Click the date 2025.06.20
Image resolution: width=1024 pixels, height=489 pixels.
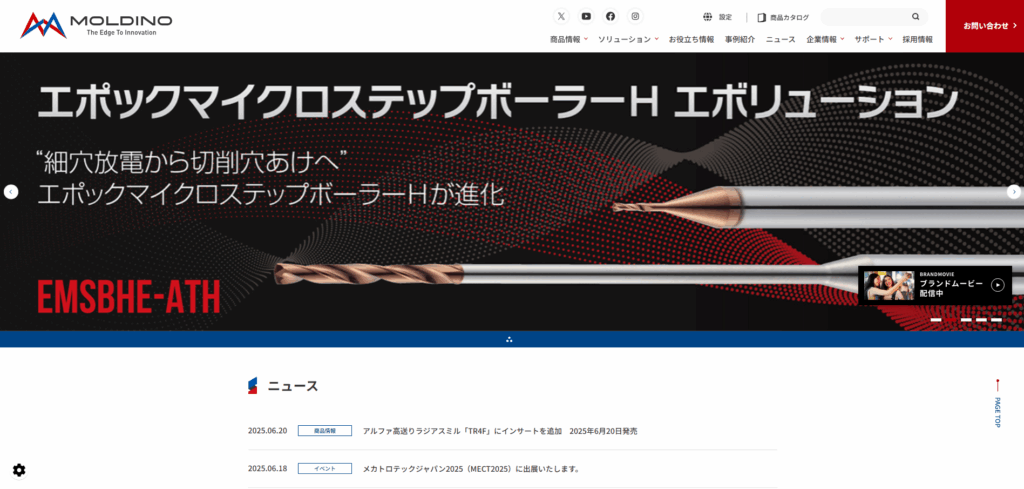tap(268, 431)
